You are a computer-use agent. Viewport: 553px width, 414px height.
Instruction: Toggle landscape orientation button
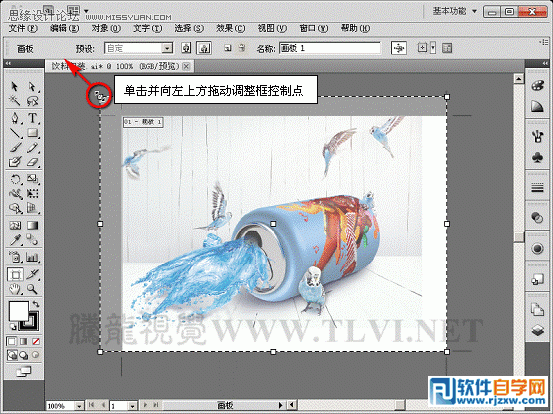(204, 48)
